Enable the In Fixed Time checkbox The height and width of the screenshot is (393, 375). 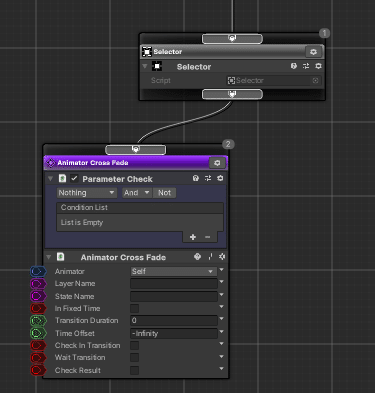pyautogui.click(x=134, y=308)
